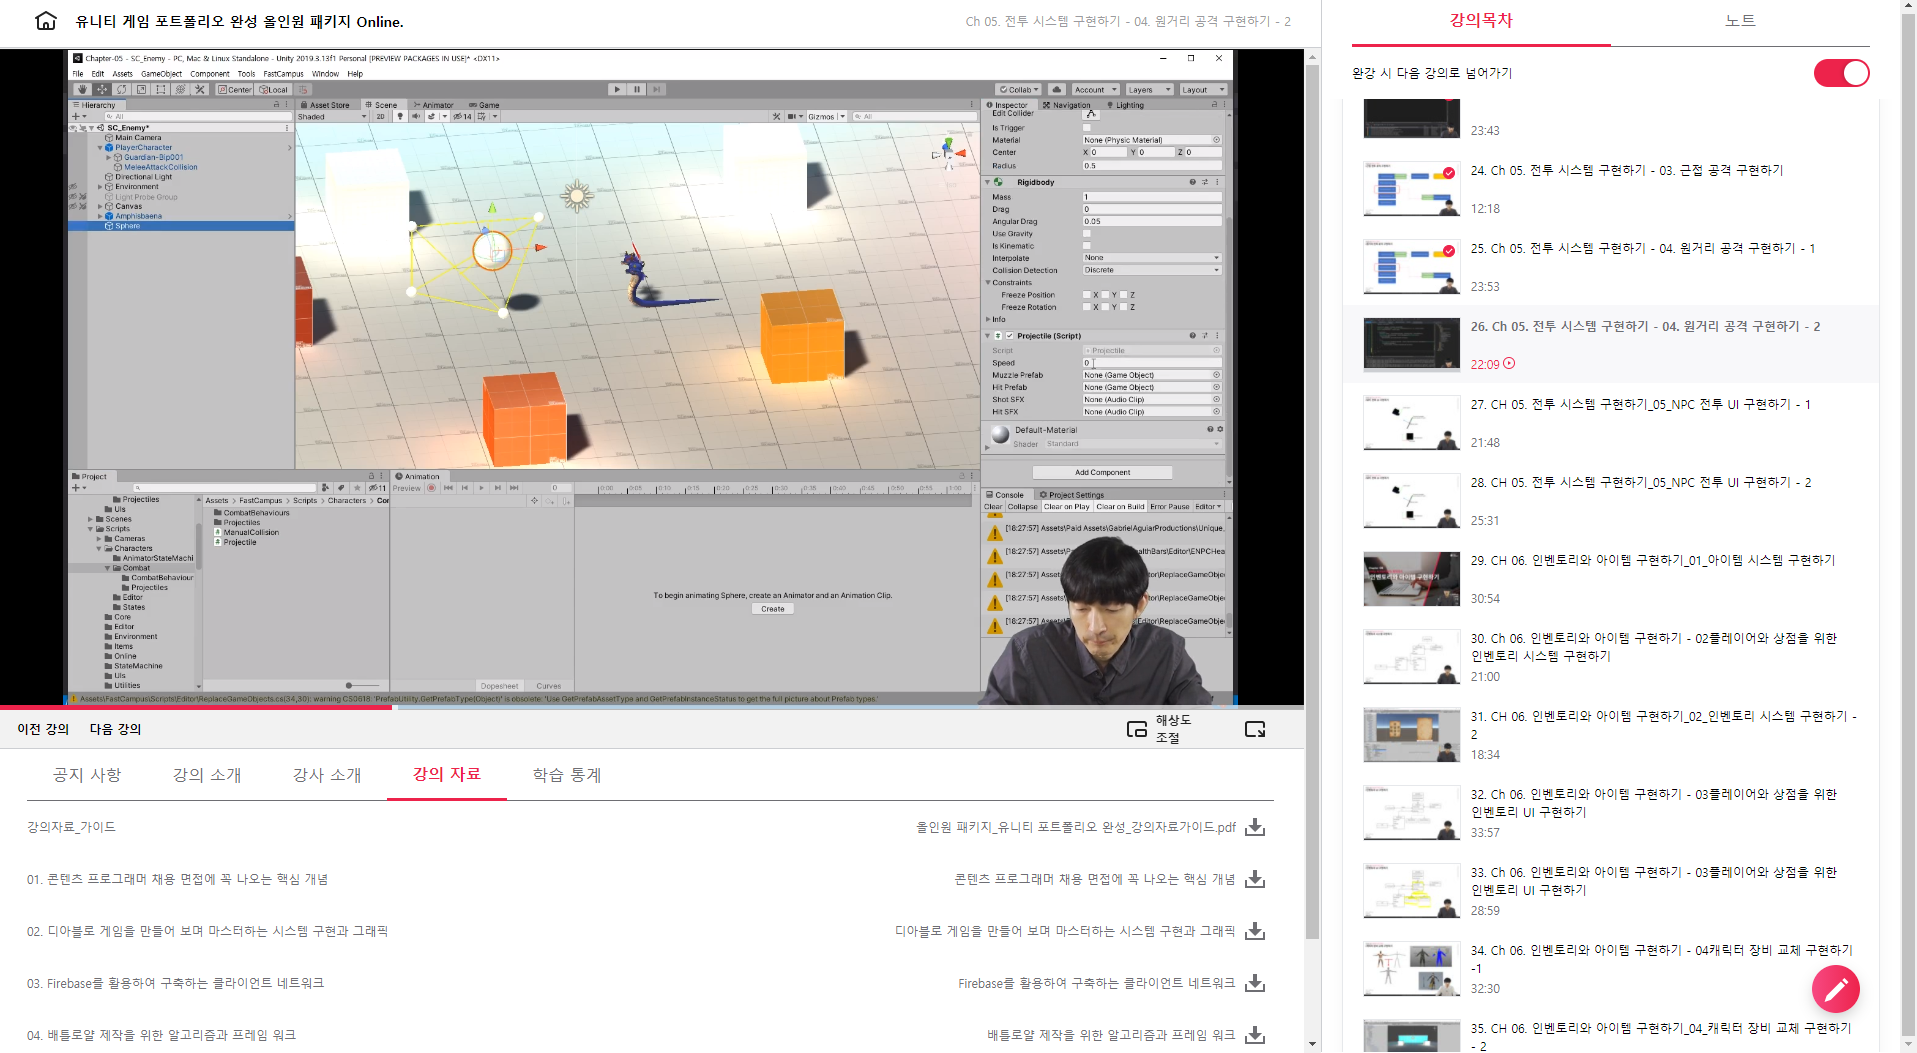Click the Edit Collider icon in Inspector
Image resolution: width=1917 pixels, height=1053 pixels.
[1091, 114]
